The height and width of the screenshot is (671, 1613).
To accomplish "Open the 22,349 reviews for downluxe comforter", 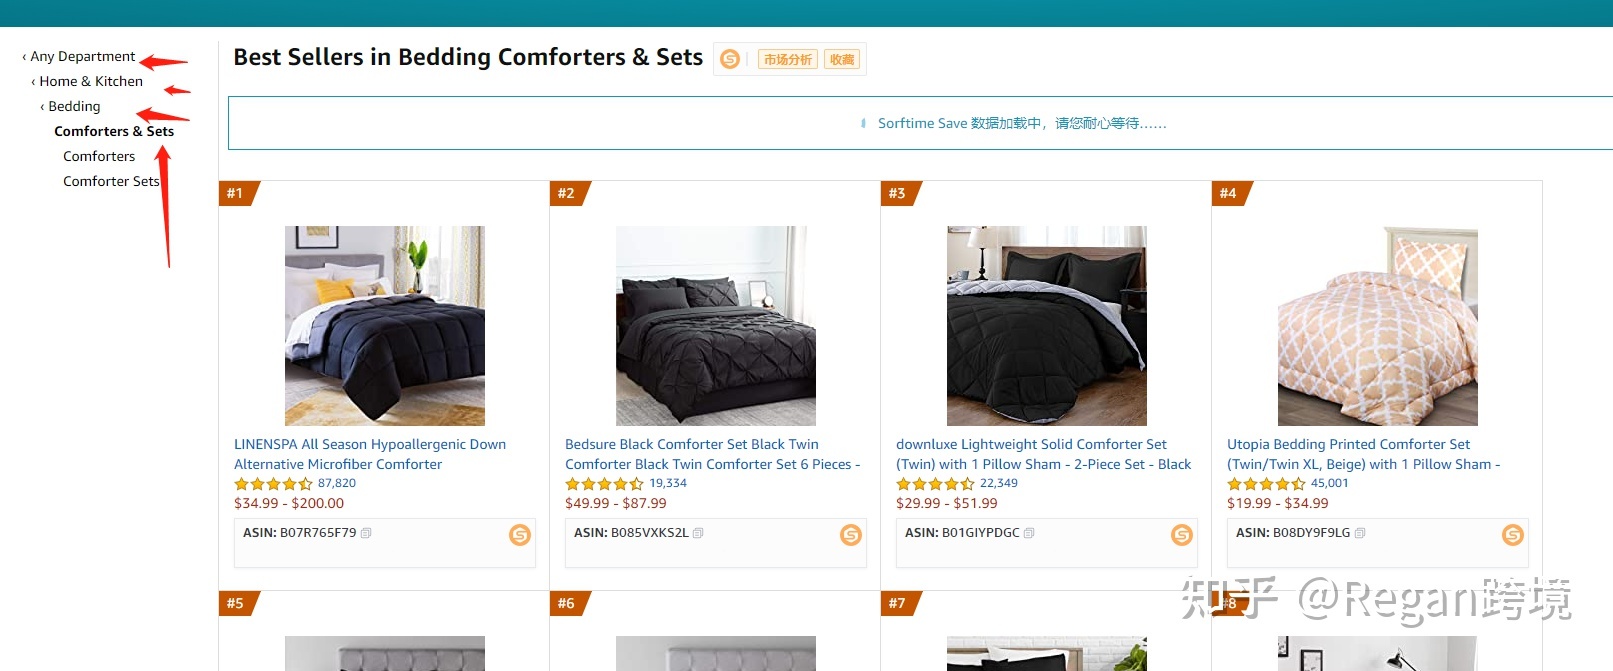I will (x=998, y=484).
